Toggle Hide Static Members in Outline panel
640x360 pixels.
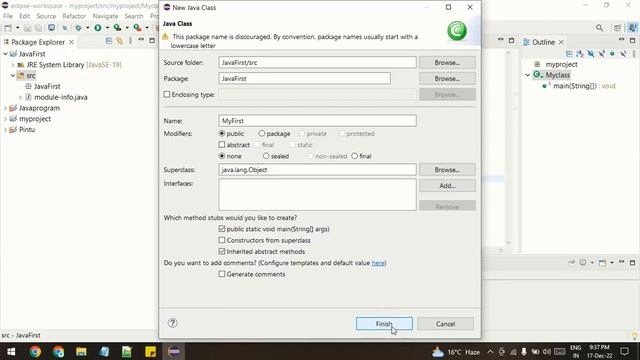[x=602, y=53]
